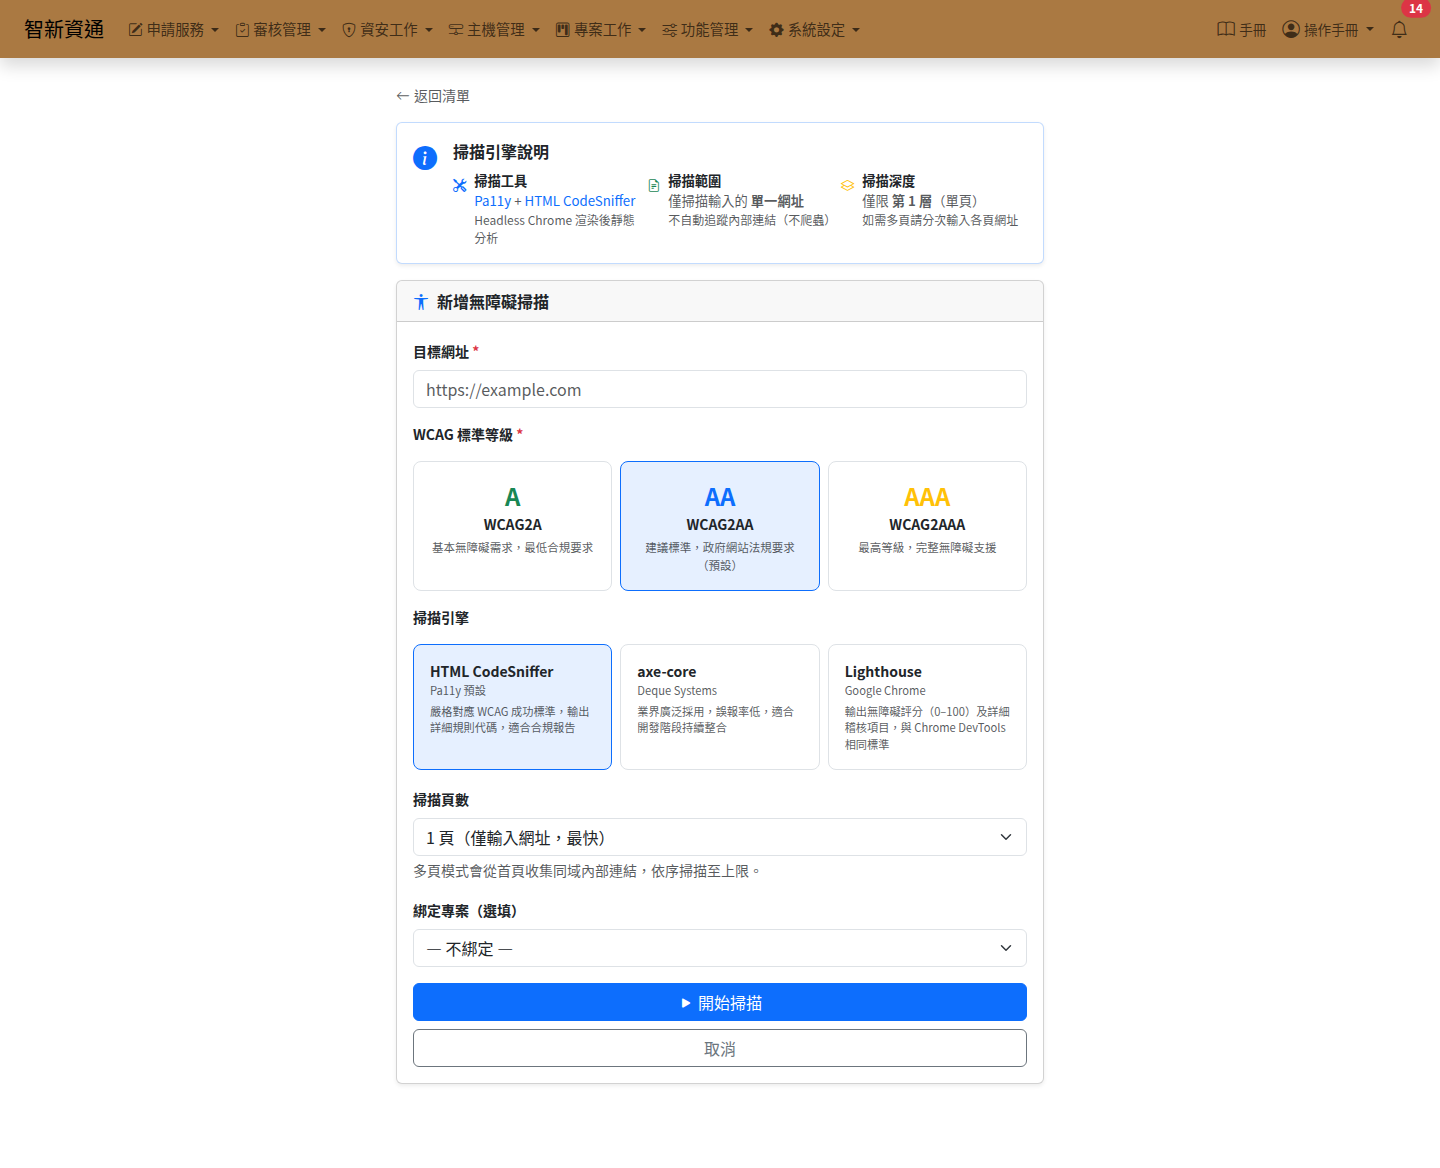
Task: Choose Lighthouse scan engine
Action: 927,707
